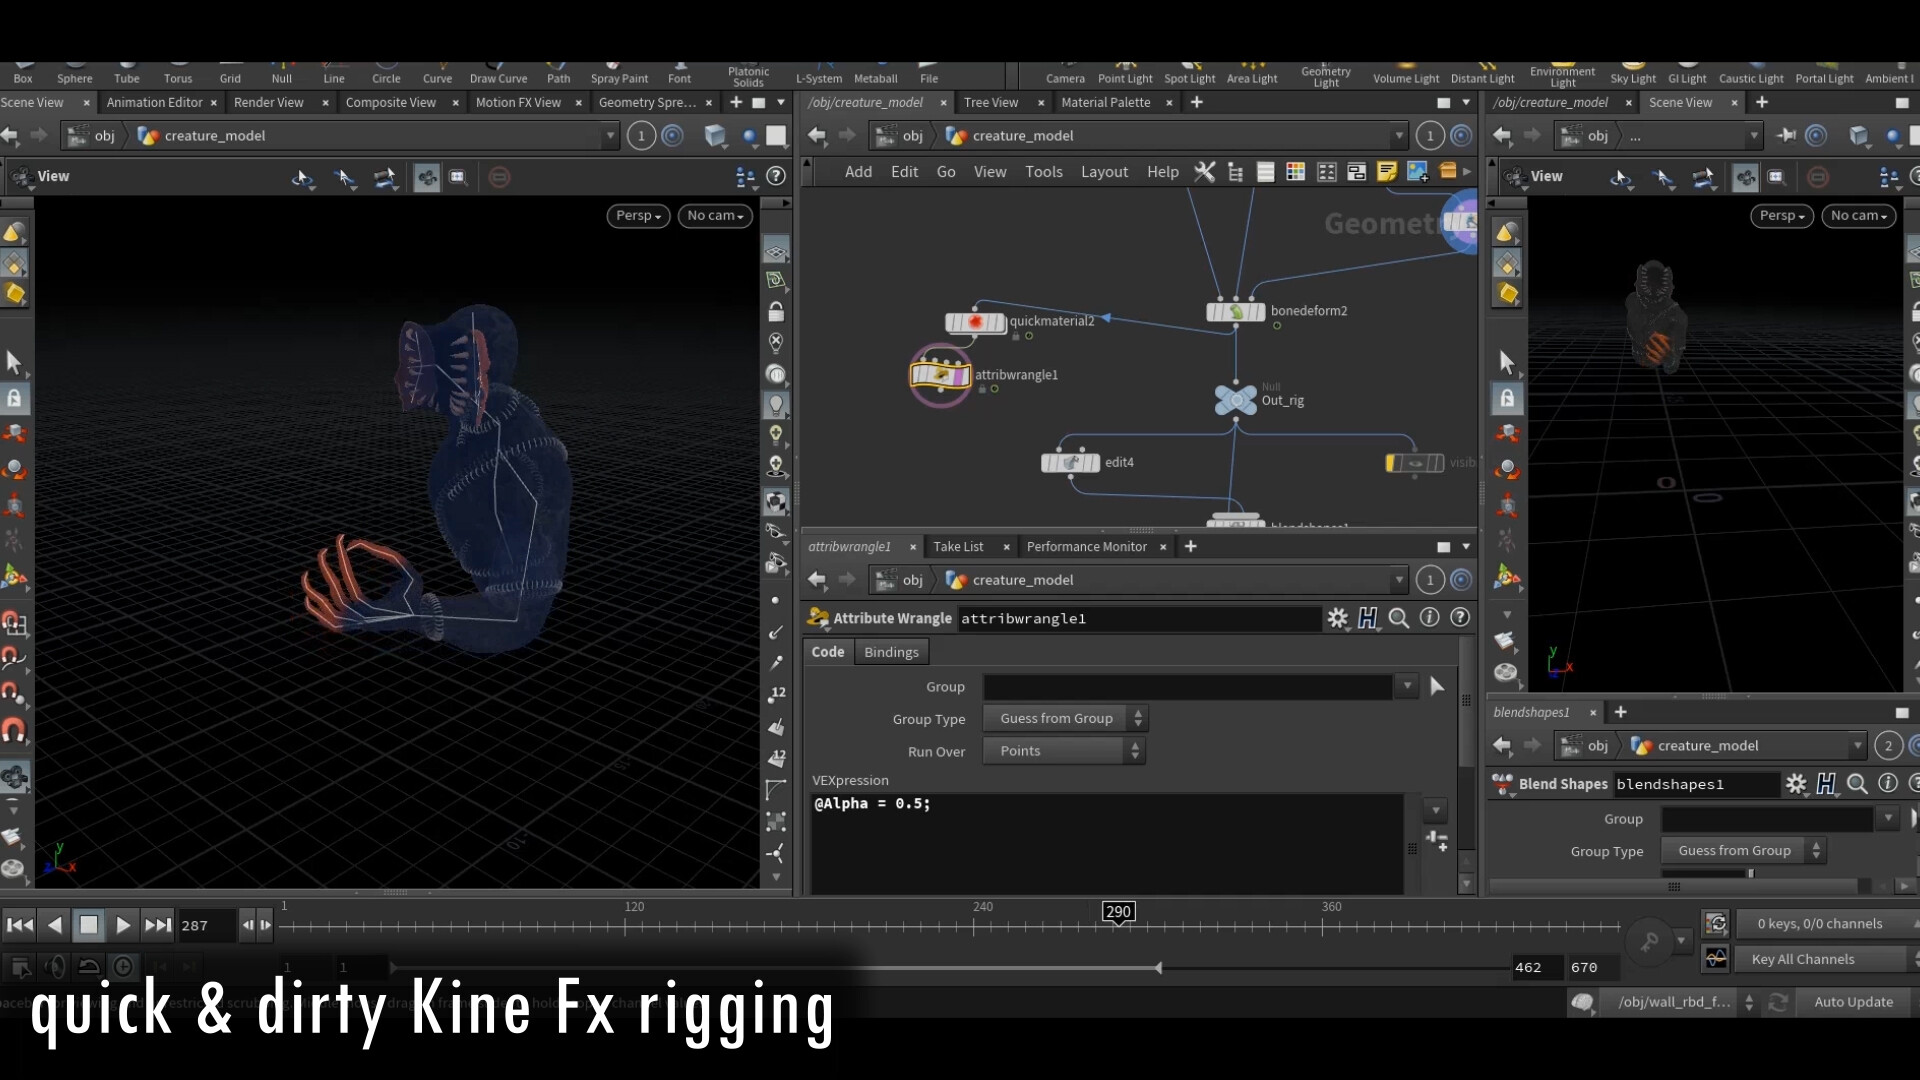Switch to the Bindings tab
This screenshot has height=1080, width=1920.
[890, 651]
